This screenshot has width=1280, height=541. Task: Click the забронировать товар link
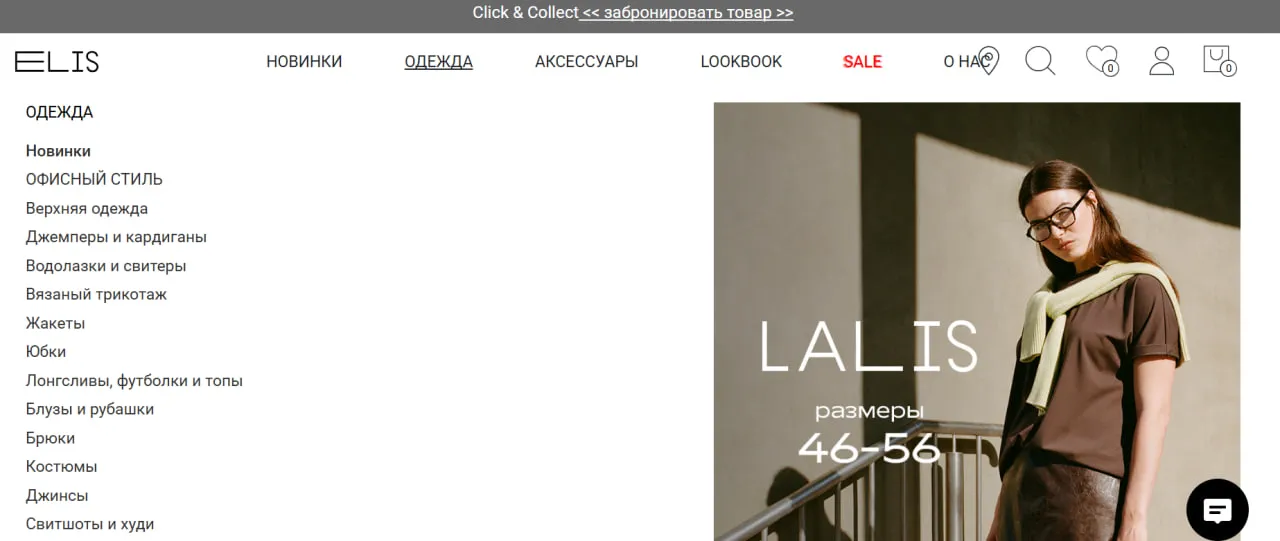coord(687,13)
